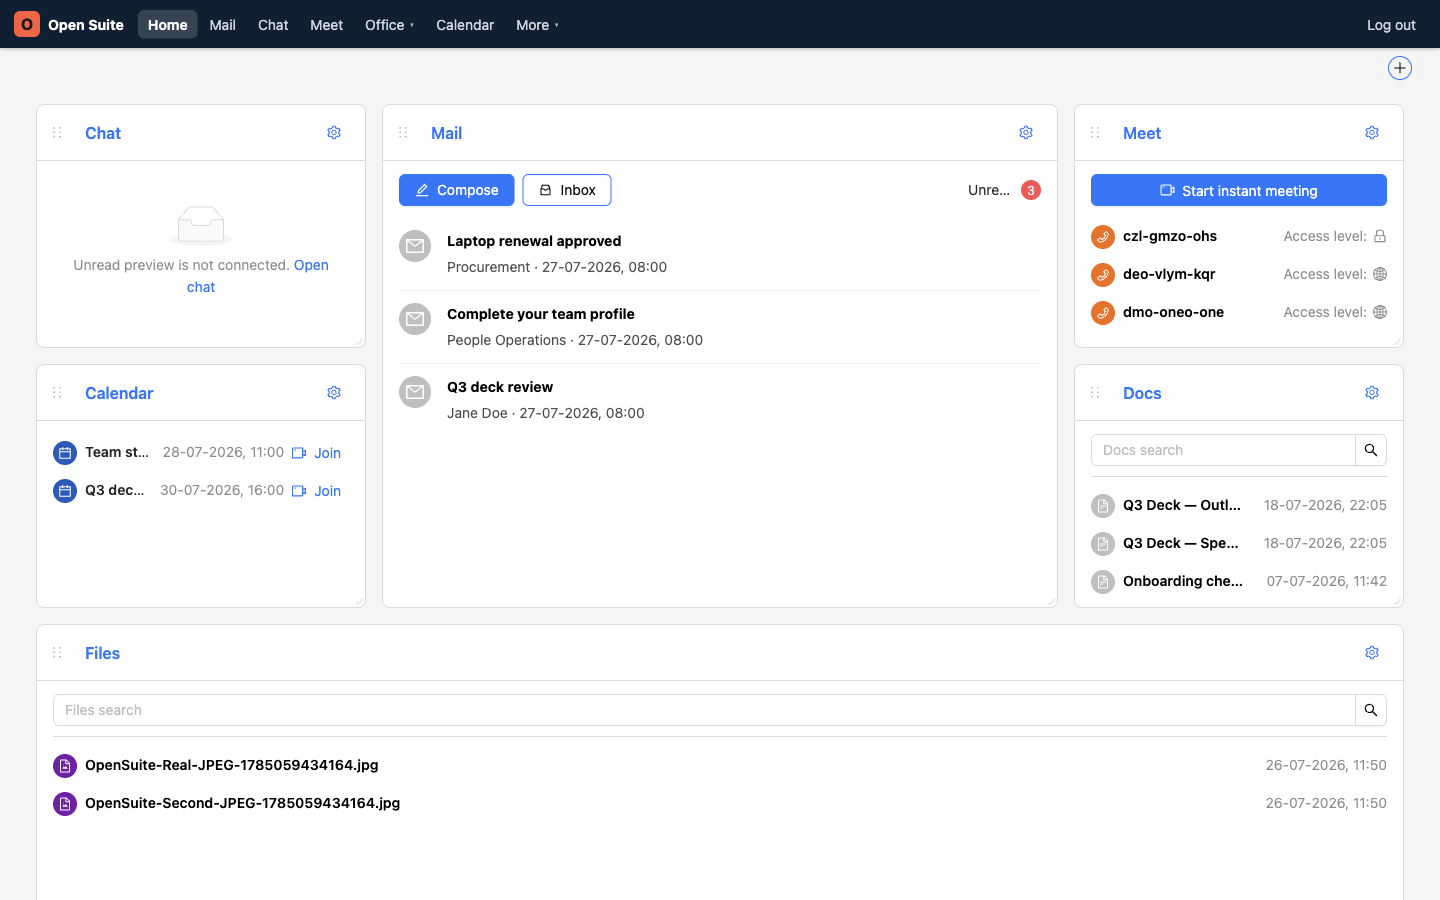Click Start instant meeting

(1239, 190)
